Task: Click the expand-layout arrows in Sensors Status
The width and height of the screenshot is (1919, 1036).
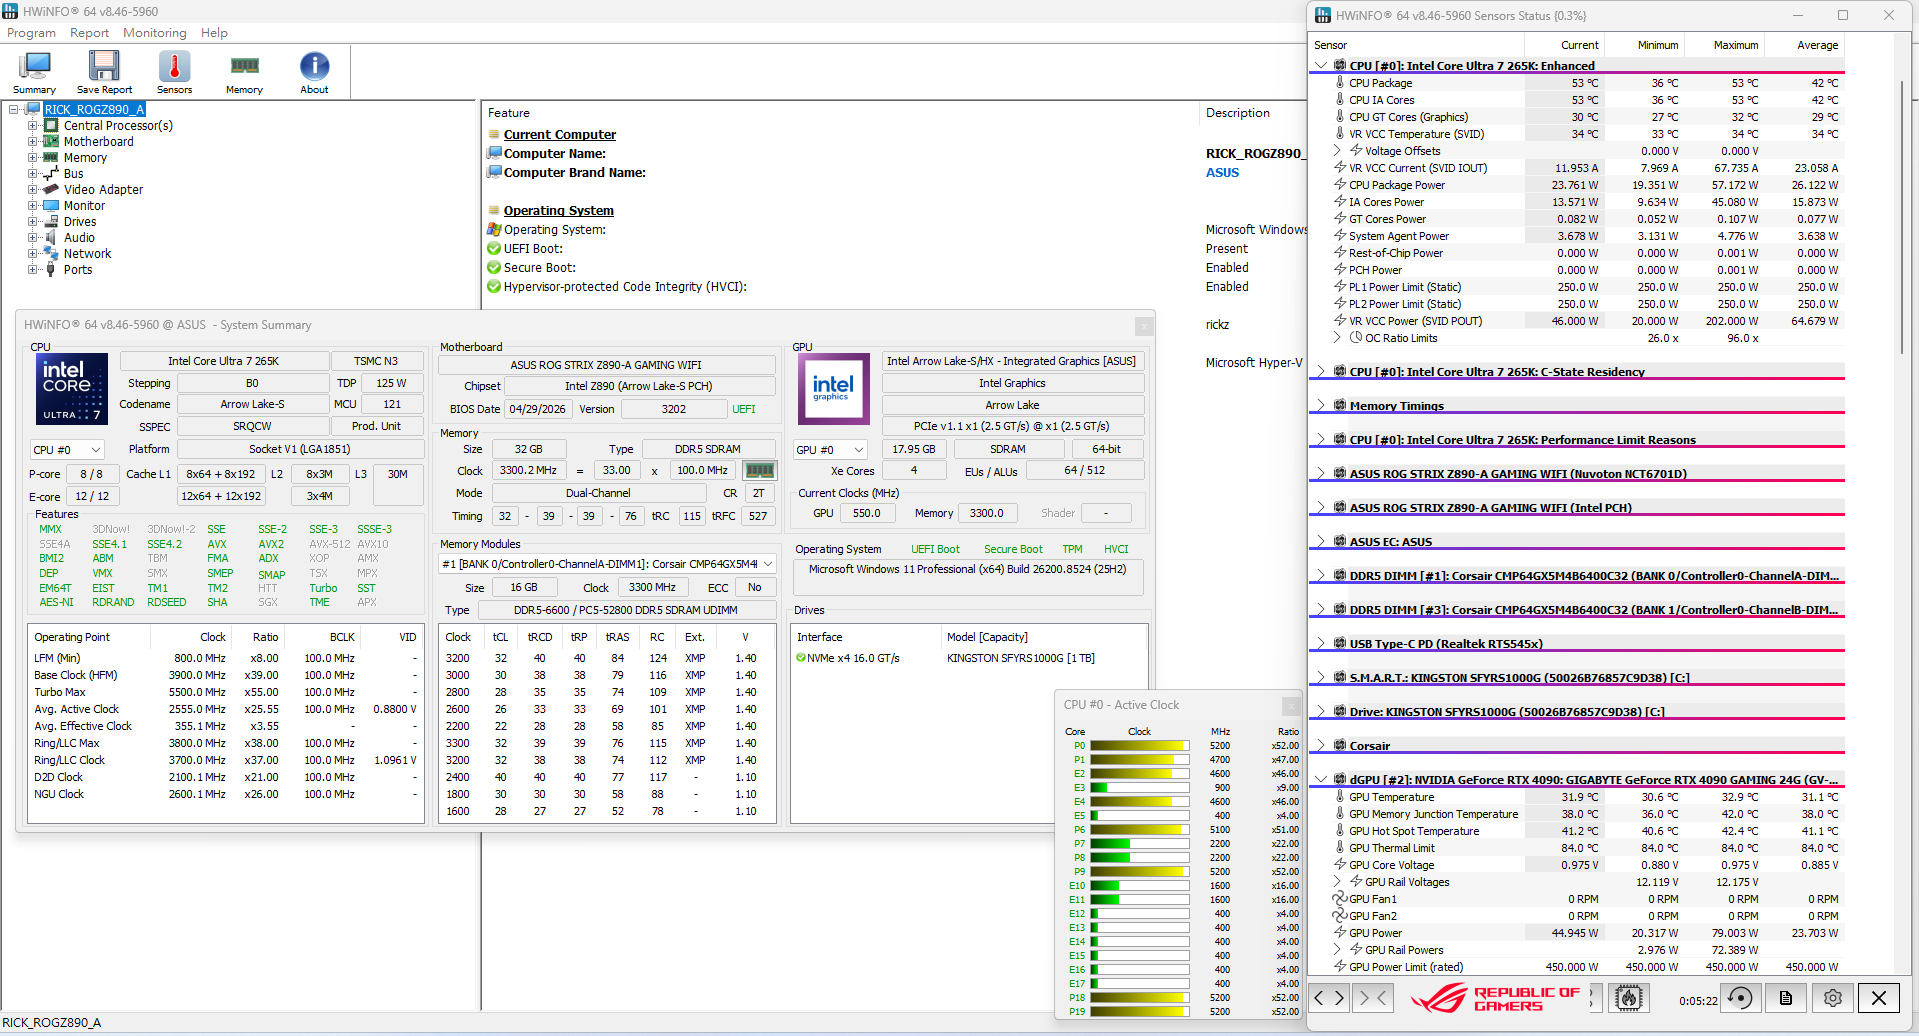Action: (x=1329, y=998)
